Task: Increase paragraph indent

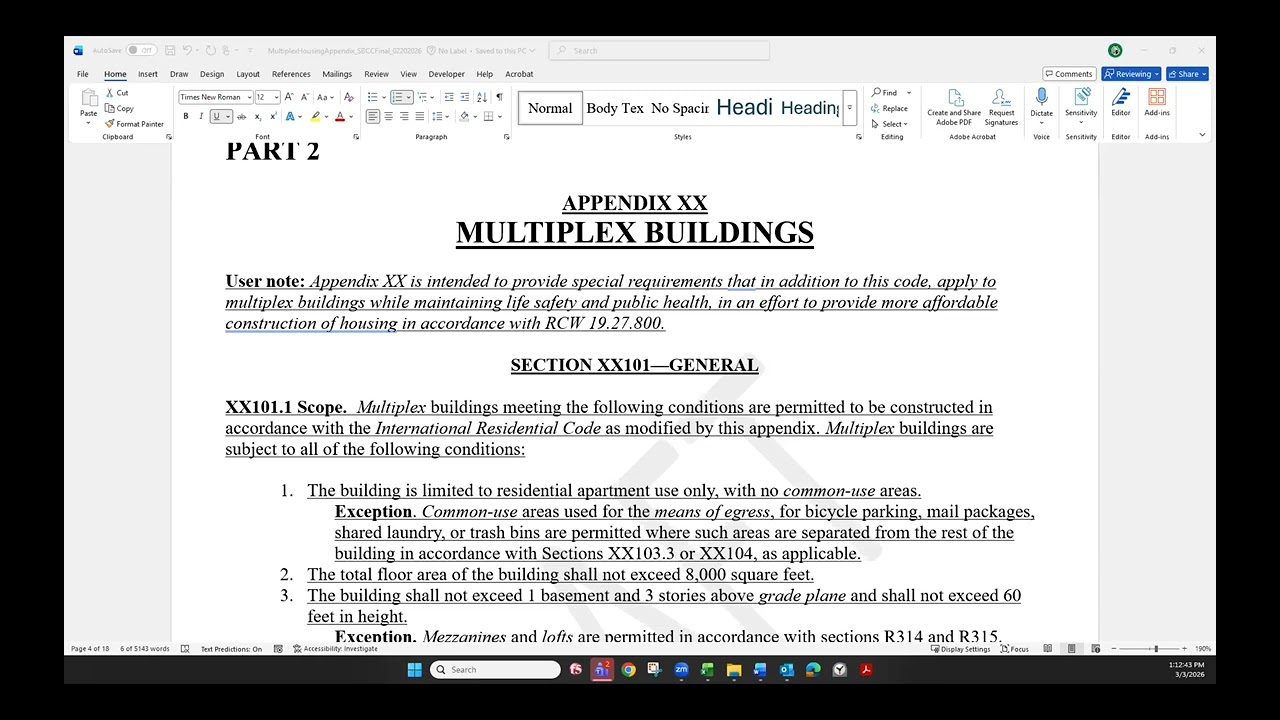Action: pos(465,97)
